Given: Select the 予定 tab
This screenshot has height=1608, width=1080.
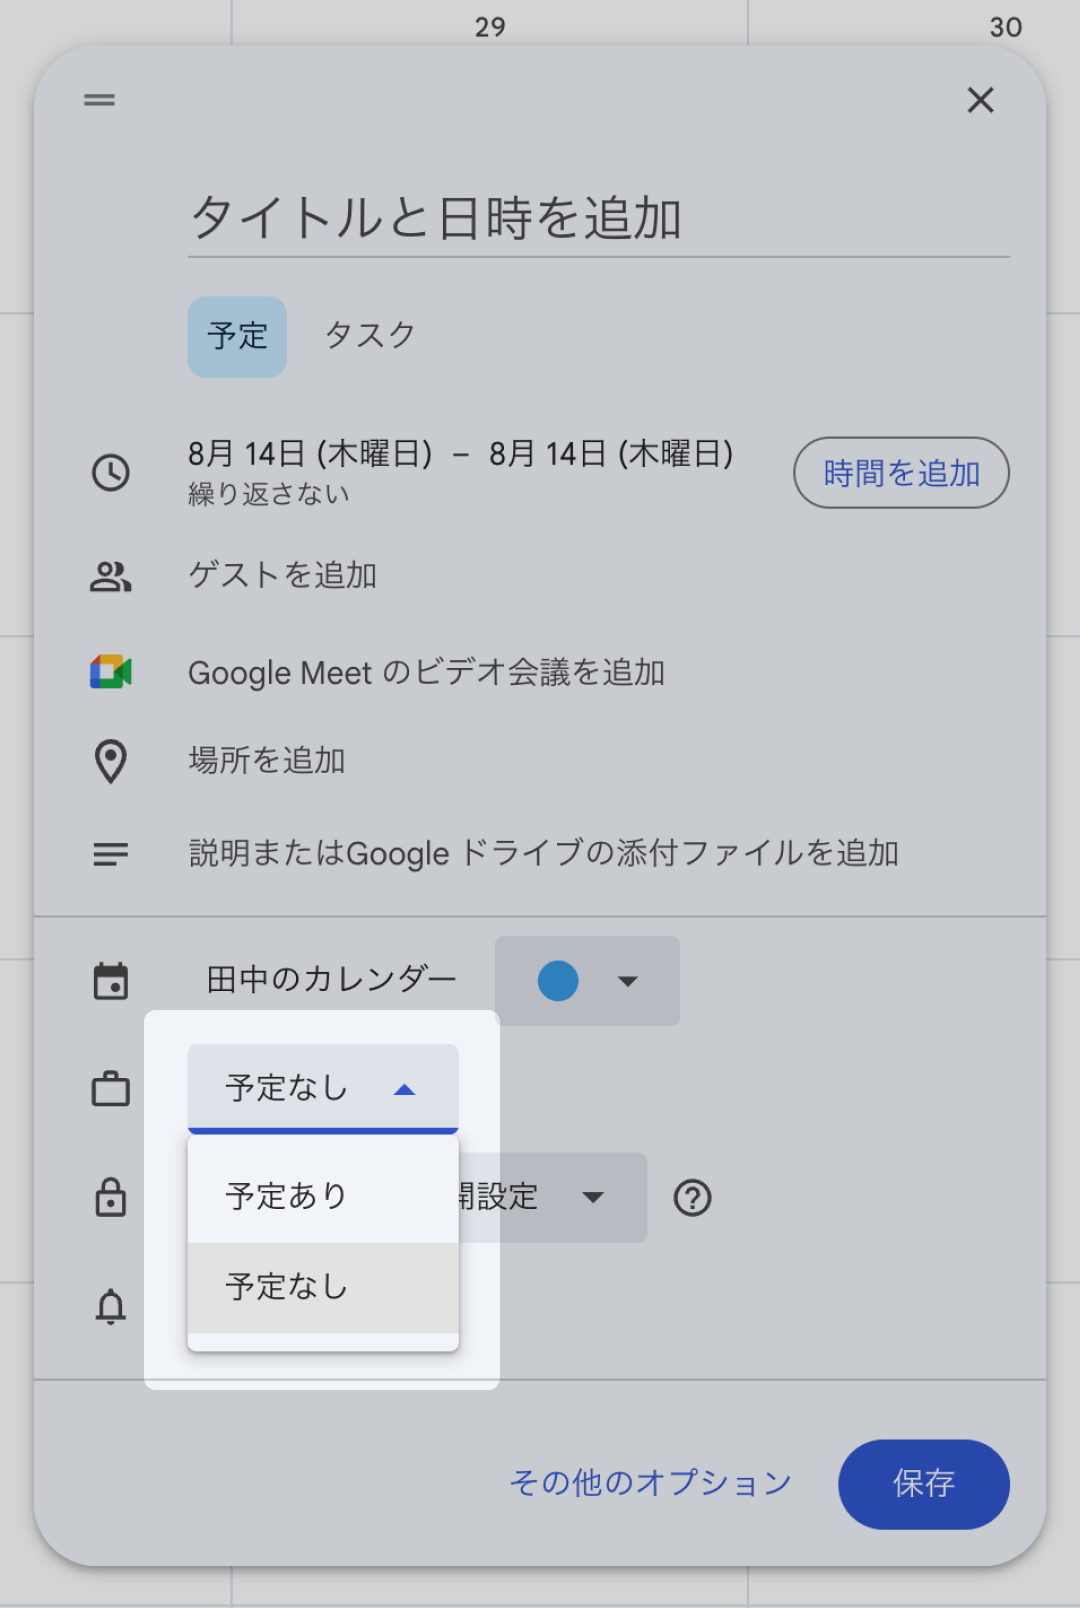Looking at the screenshot, I should pyautogui.click(x=236, y=335).
